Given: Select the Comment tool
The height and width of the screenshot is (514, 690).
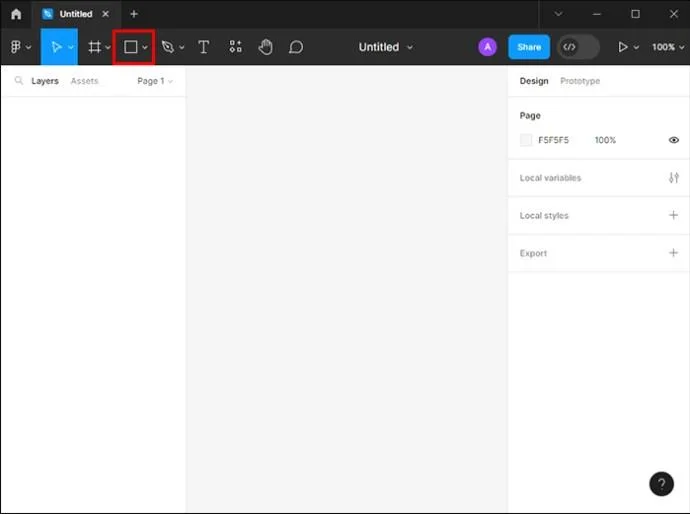Looking at the screenshot, I should [x=296, y=47].
